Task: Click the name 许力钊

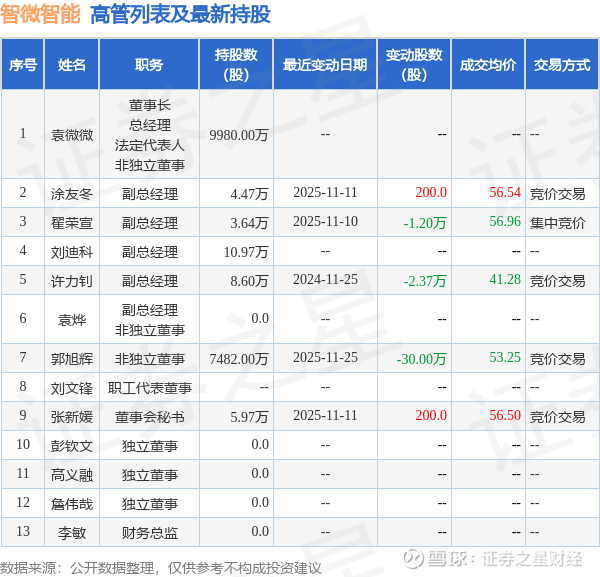Action: click(72, 281)
